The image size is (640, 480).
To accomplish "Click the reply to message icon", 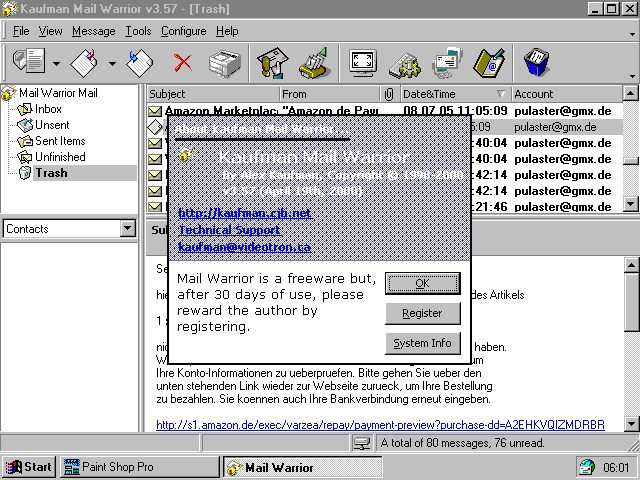I will point(84,63).
